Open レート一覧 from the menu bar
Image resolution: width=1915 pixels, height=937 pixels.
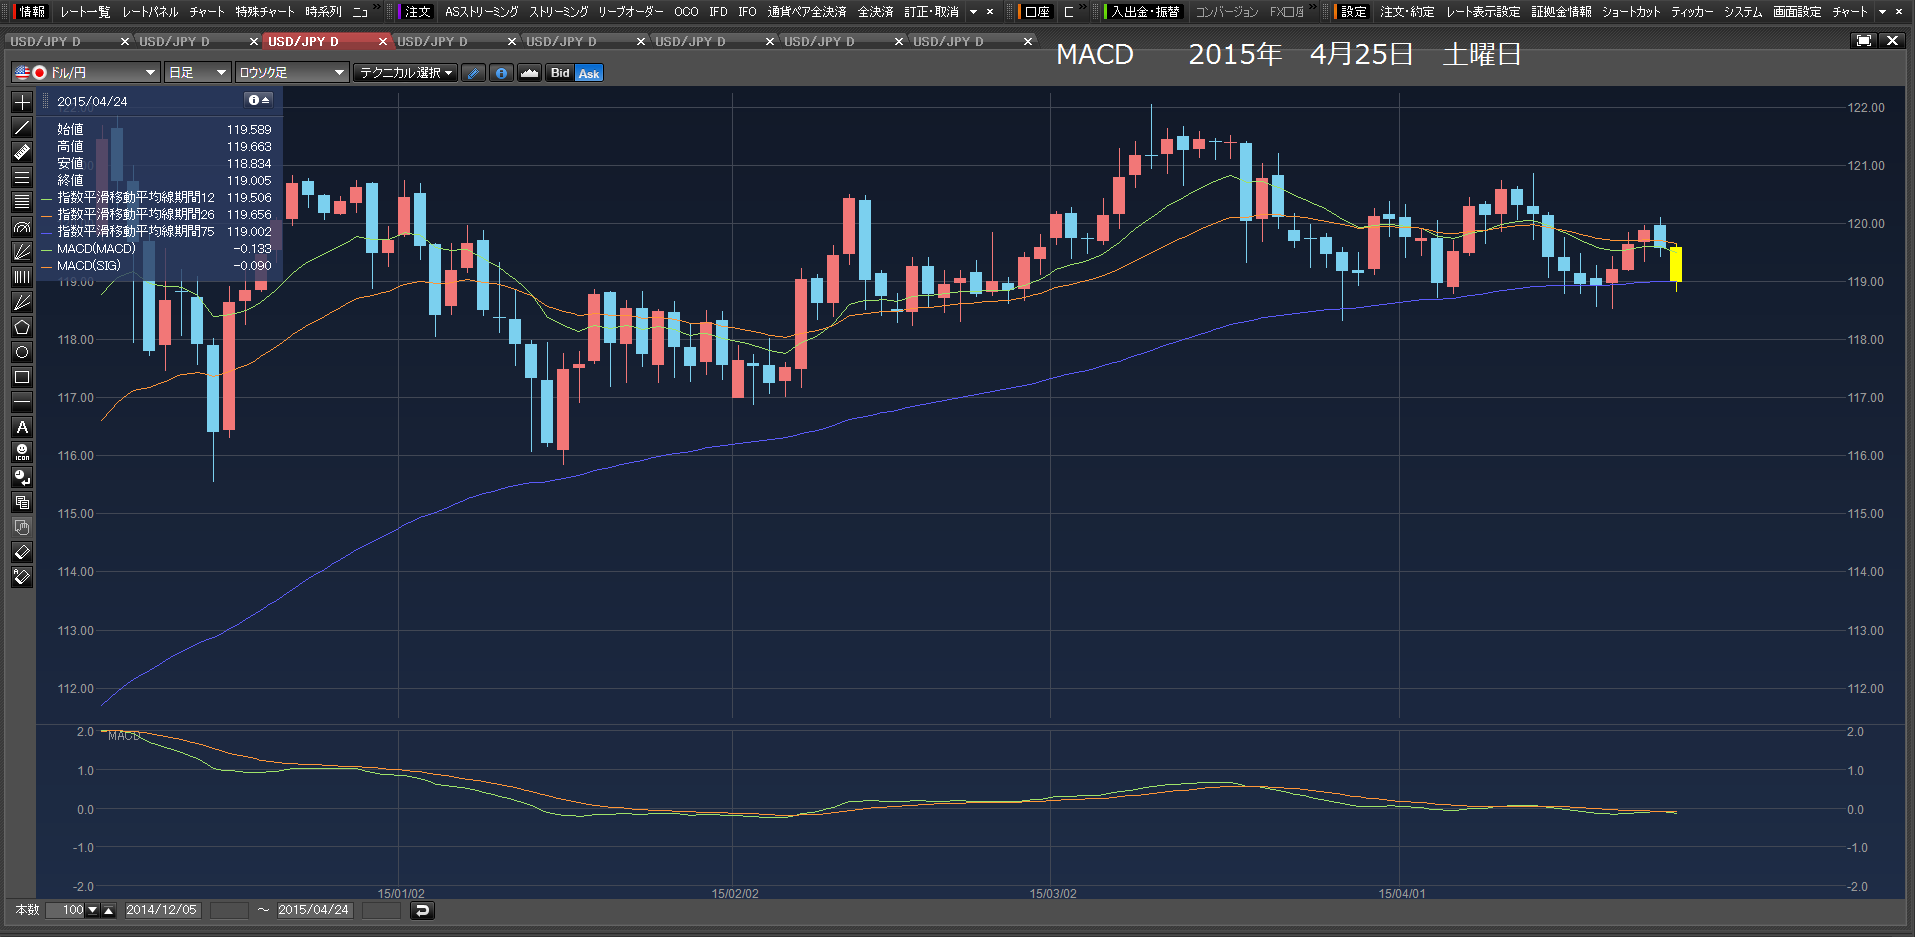pyautogui.click(x=85, y=12)
